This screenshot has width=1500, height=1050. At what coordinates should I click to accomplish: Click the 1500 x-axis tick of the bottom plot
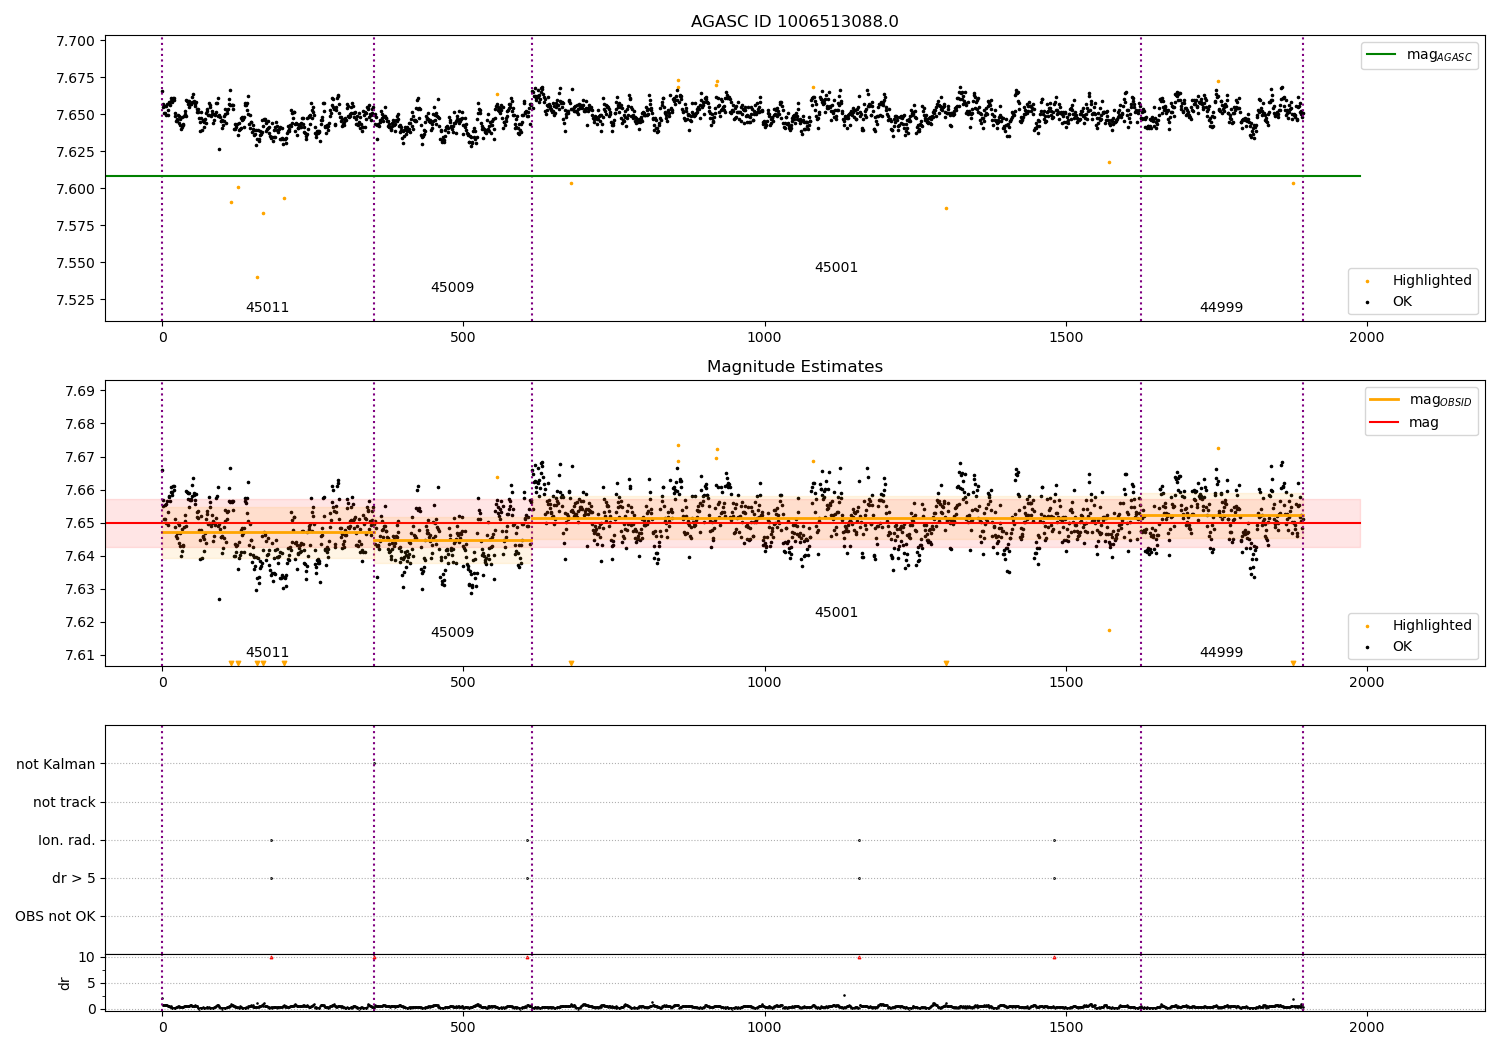pos(1066,1026)
